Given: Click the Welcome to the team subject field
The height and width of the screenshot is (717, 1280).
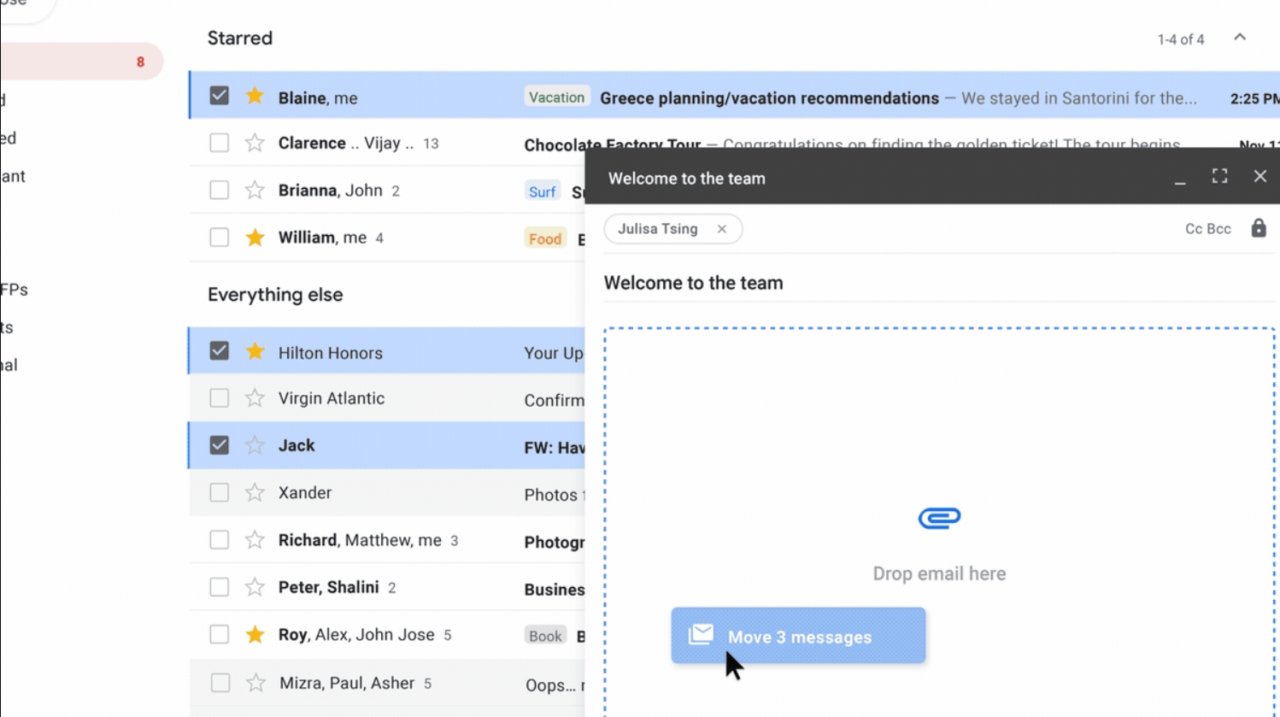Looking at the screenshot, I should pyautogui.click(x=900, y=283).
